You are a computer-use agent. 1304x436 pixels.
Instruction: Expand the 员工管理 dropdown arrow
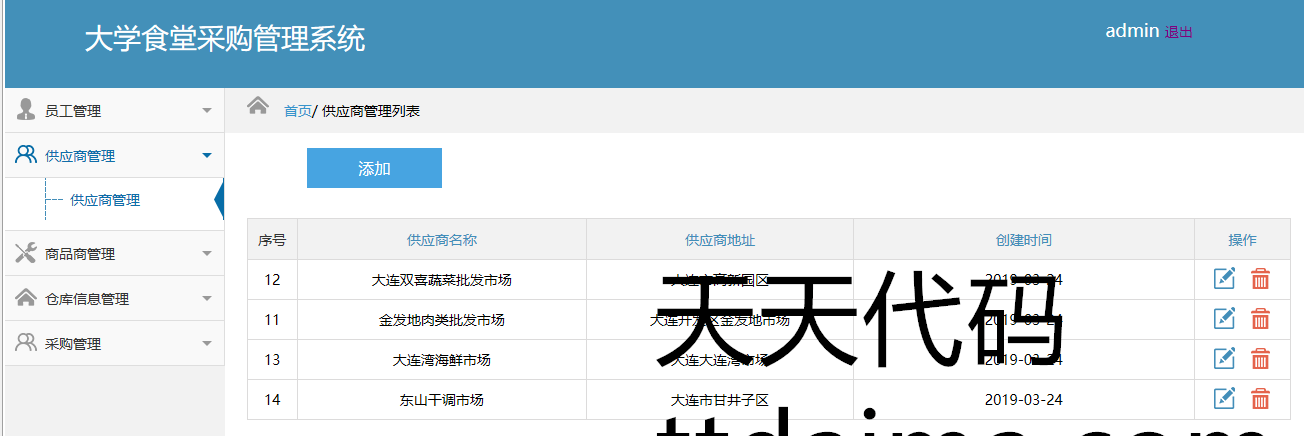207,111
